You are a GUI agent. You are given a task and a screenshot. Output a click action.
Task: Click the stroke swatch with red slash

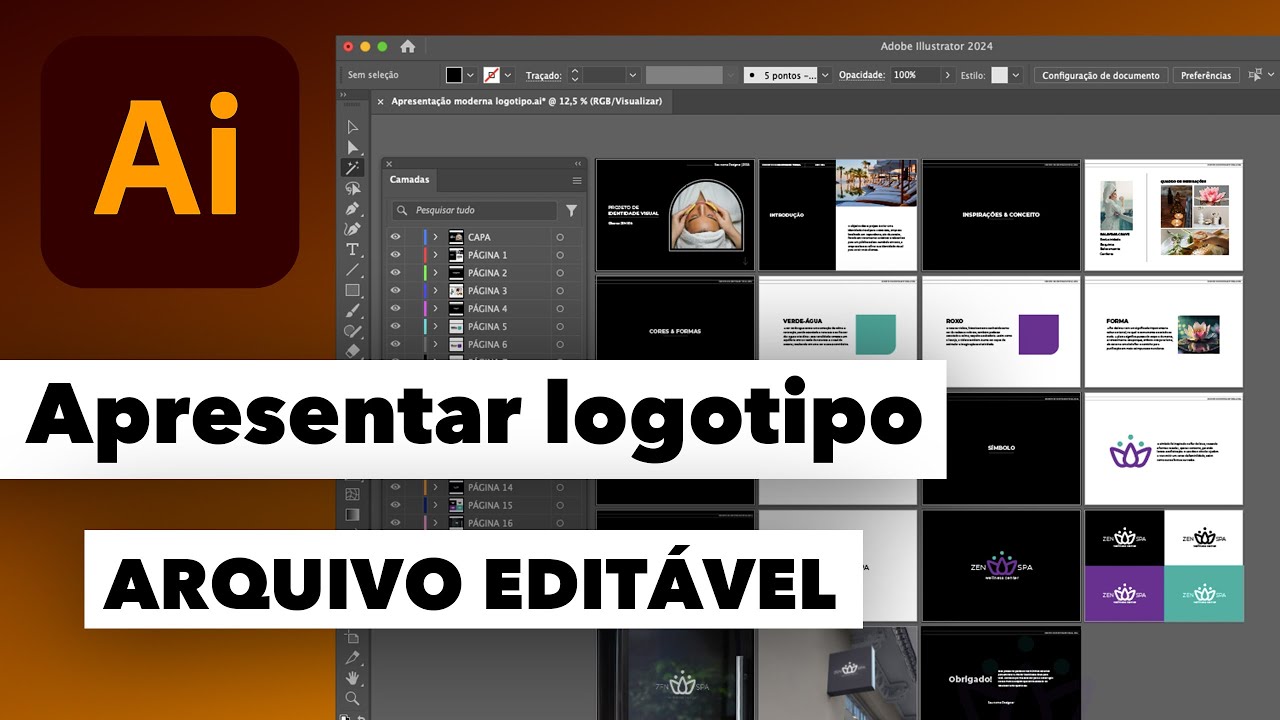491,75
